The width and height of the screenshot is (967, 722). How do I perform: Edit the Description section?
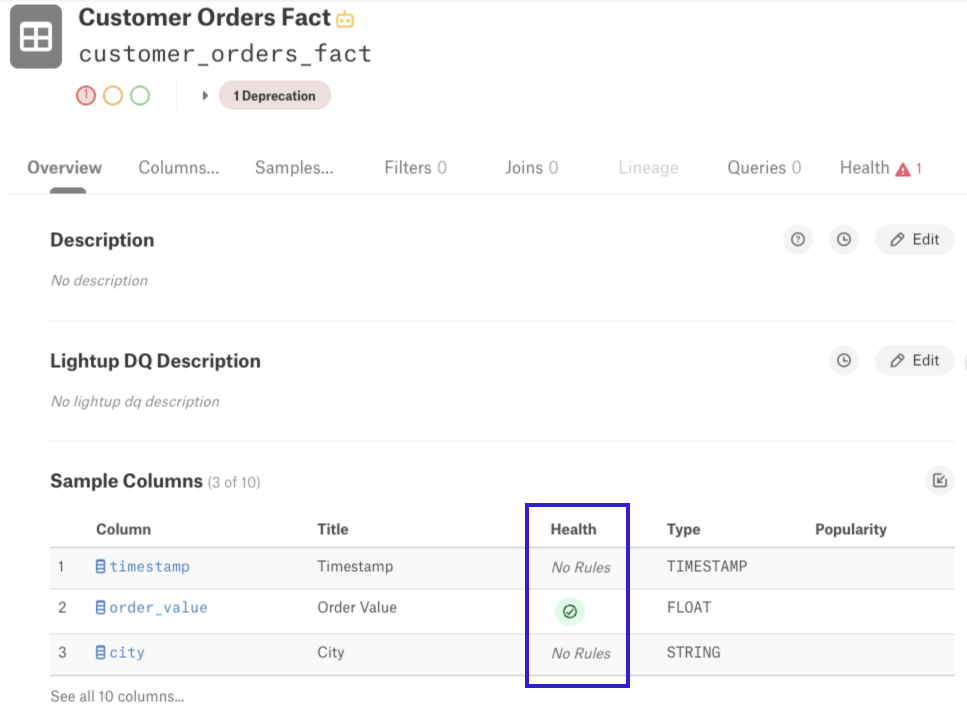[x=915, y=239]
